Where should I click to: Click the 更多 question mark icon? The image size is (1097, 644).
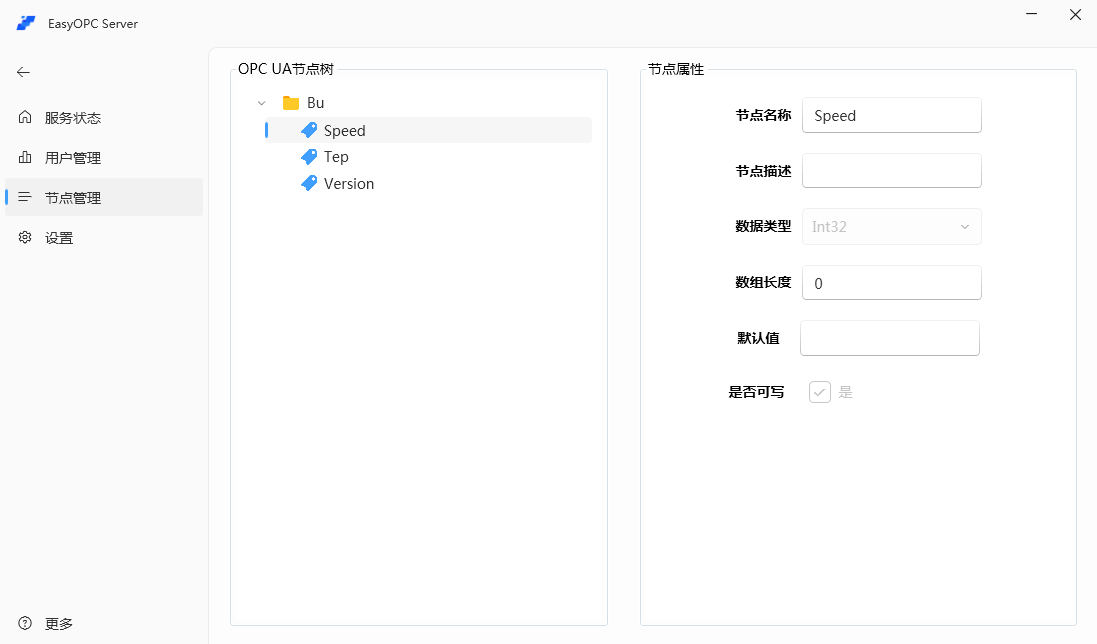coord(25,623)
